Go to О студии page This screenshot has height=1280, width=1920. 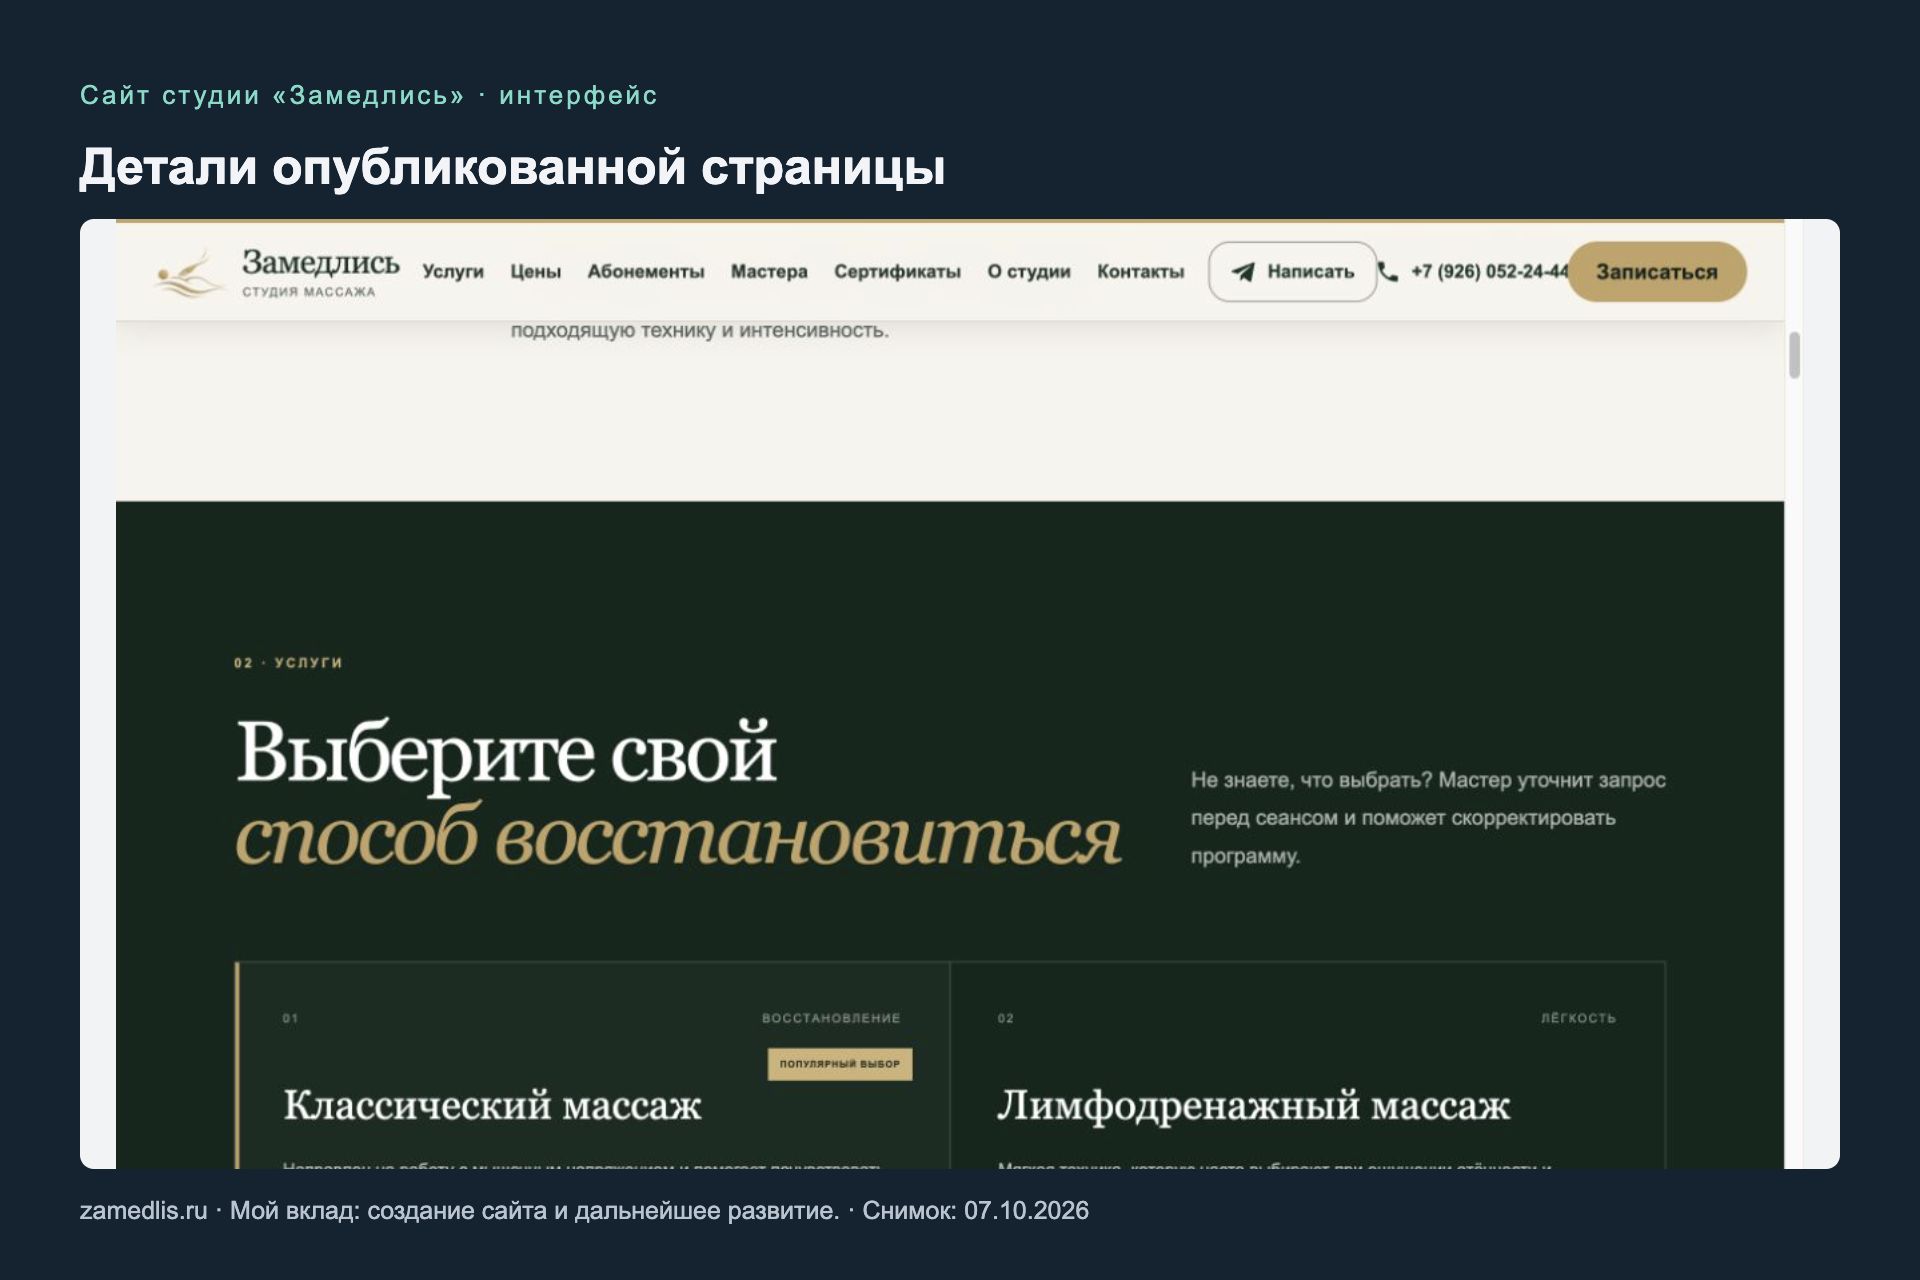click(x=1029, y=271)
